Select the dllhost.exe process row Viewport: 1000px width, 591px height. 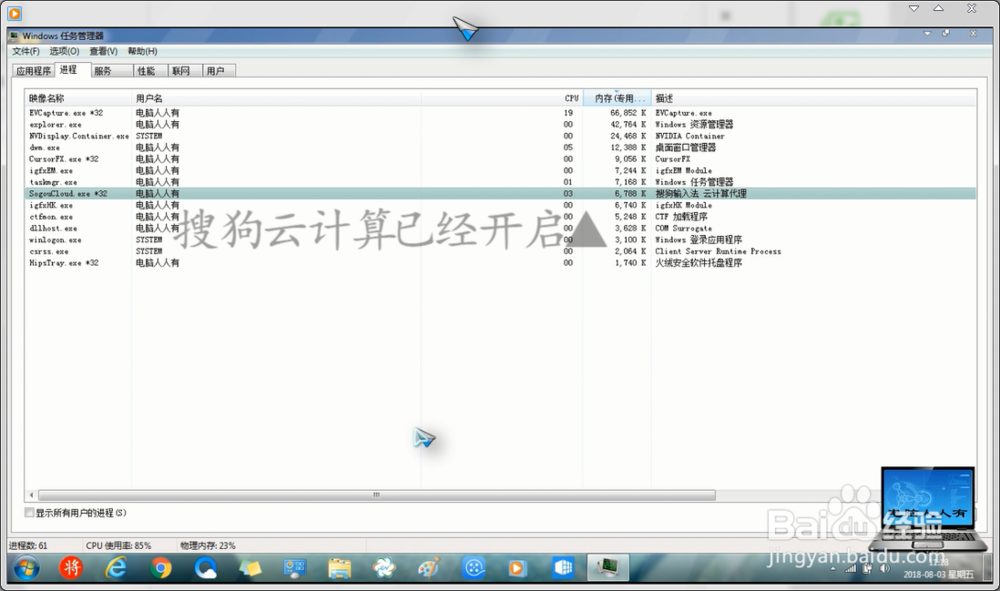pyautogui.click(x=501, y=228)
